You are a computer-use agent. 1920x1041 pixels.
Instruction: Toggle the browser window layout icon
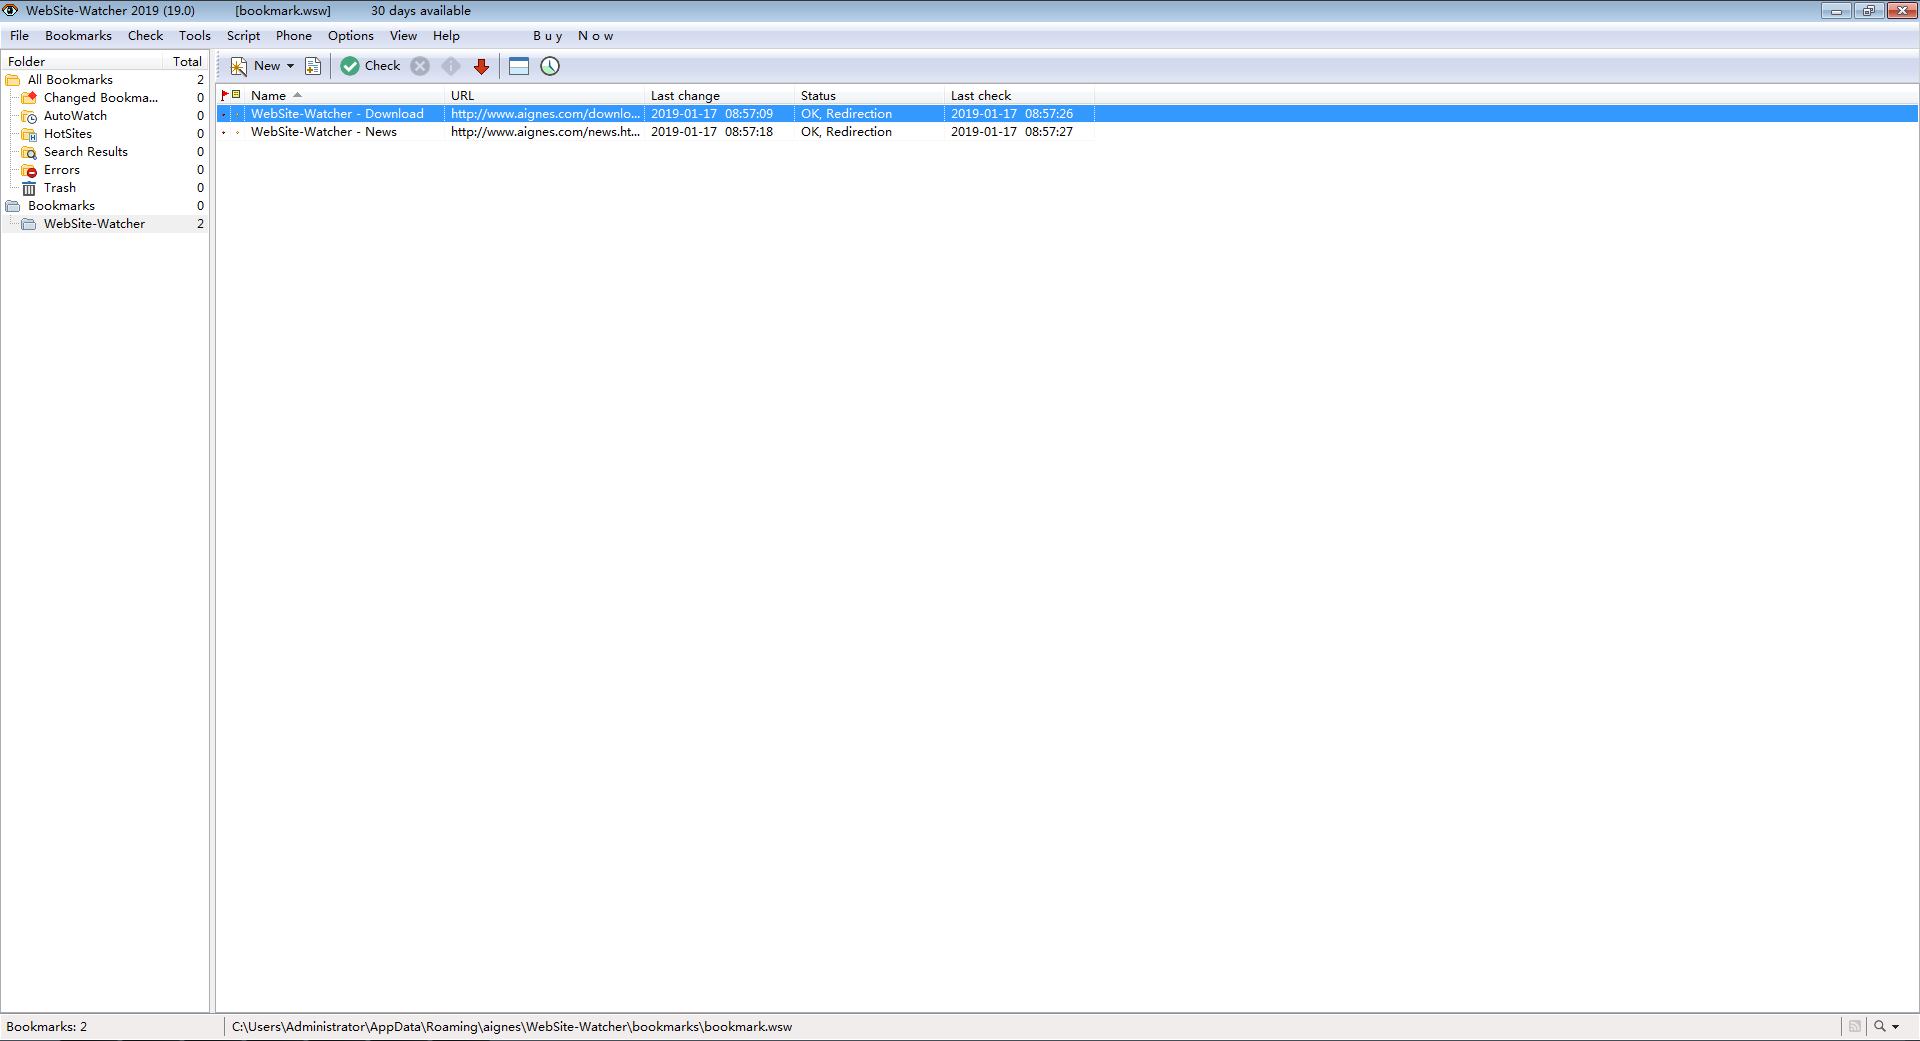[518, 66]
